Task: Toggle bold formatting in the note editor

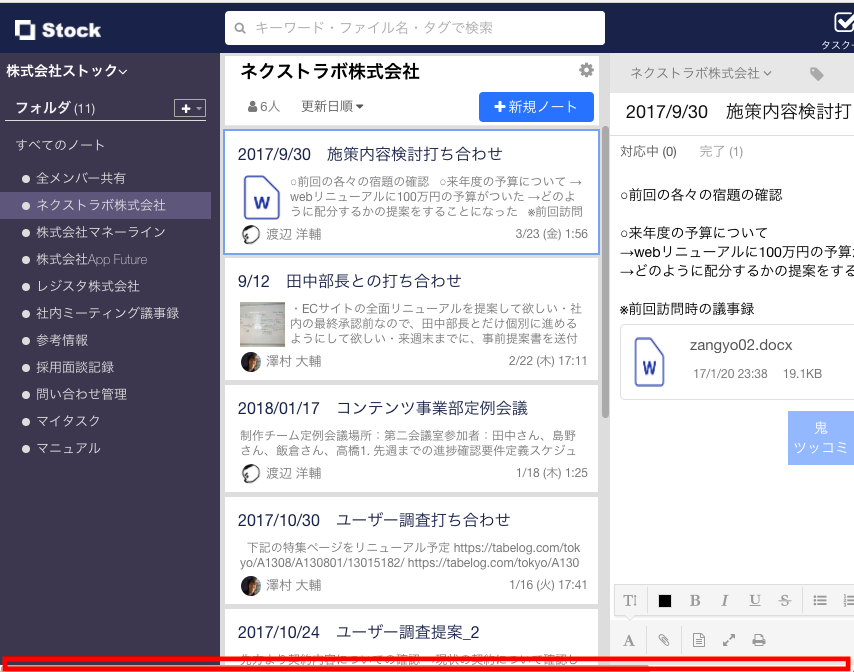Action: (x=694, y=600)
